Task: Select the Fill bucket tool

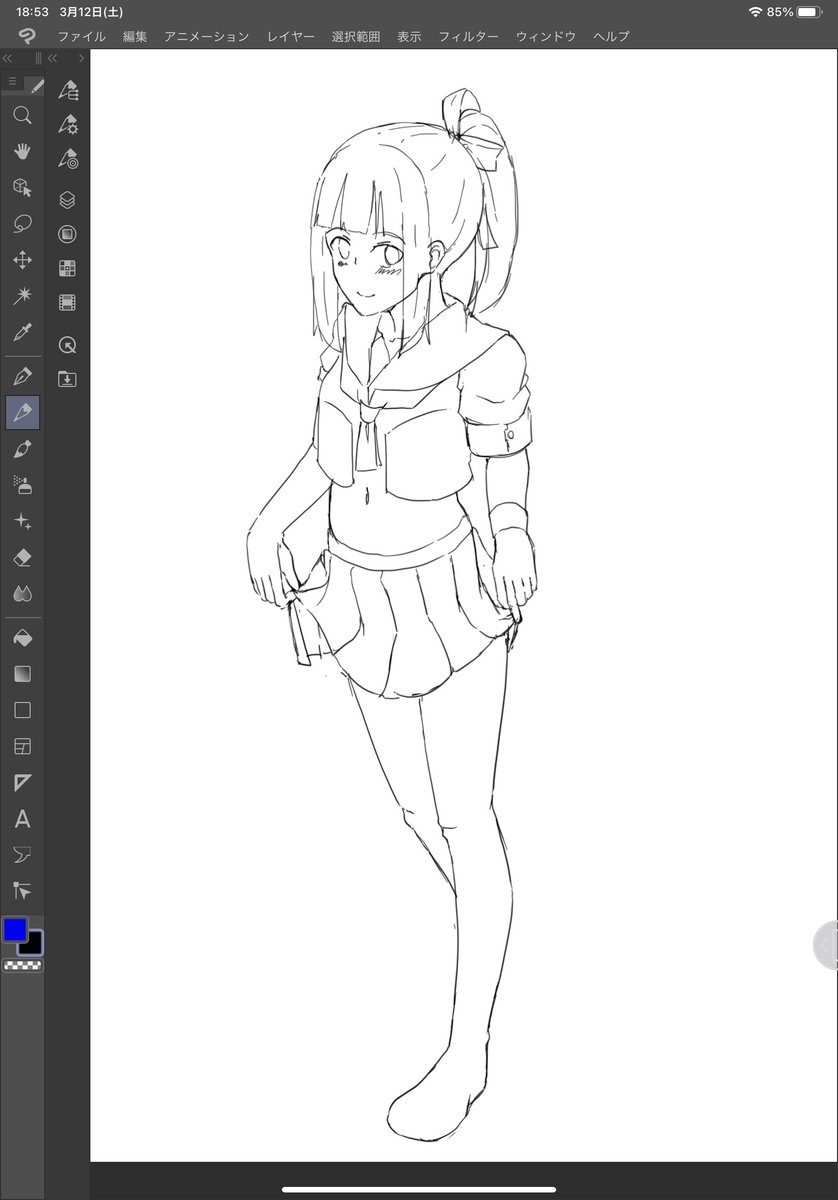Action: pyautogui.click(x=22, y=638)
